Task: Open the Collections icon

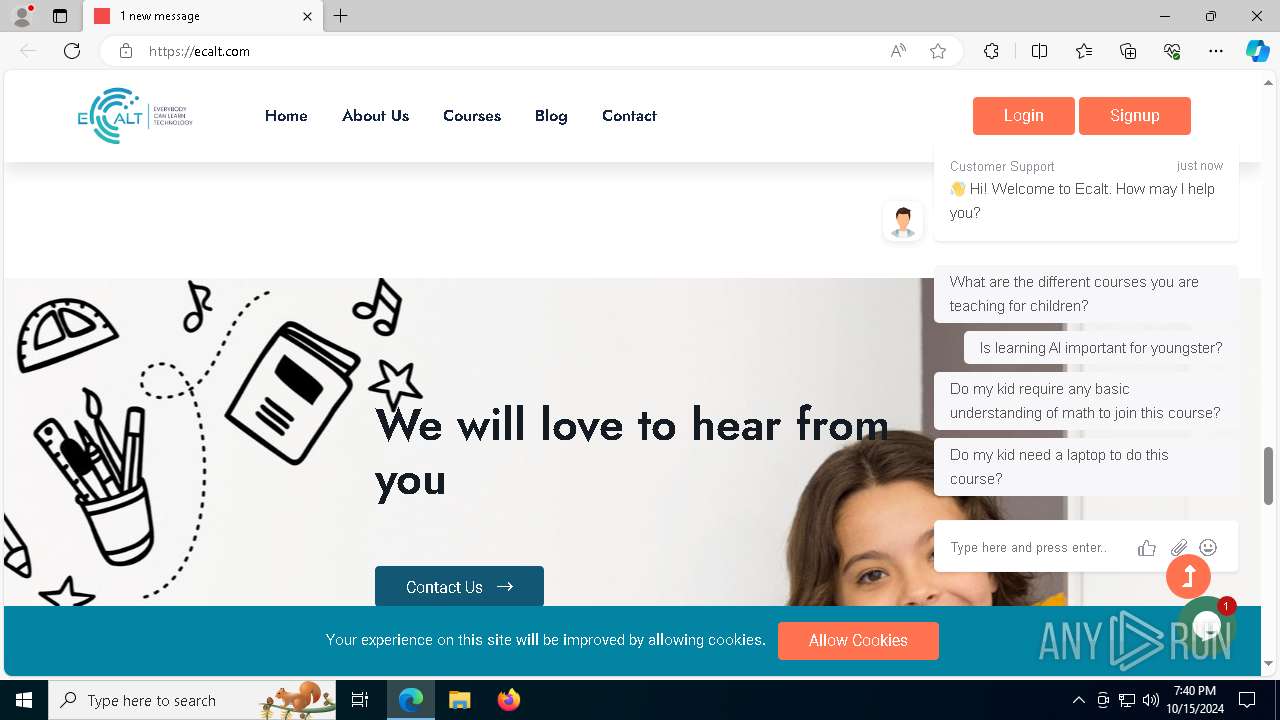Action: 1128,51
